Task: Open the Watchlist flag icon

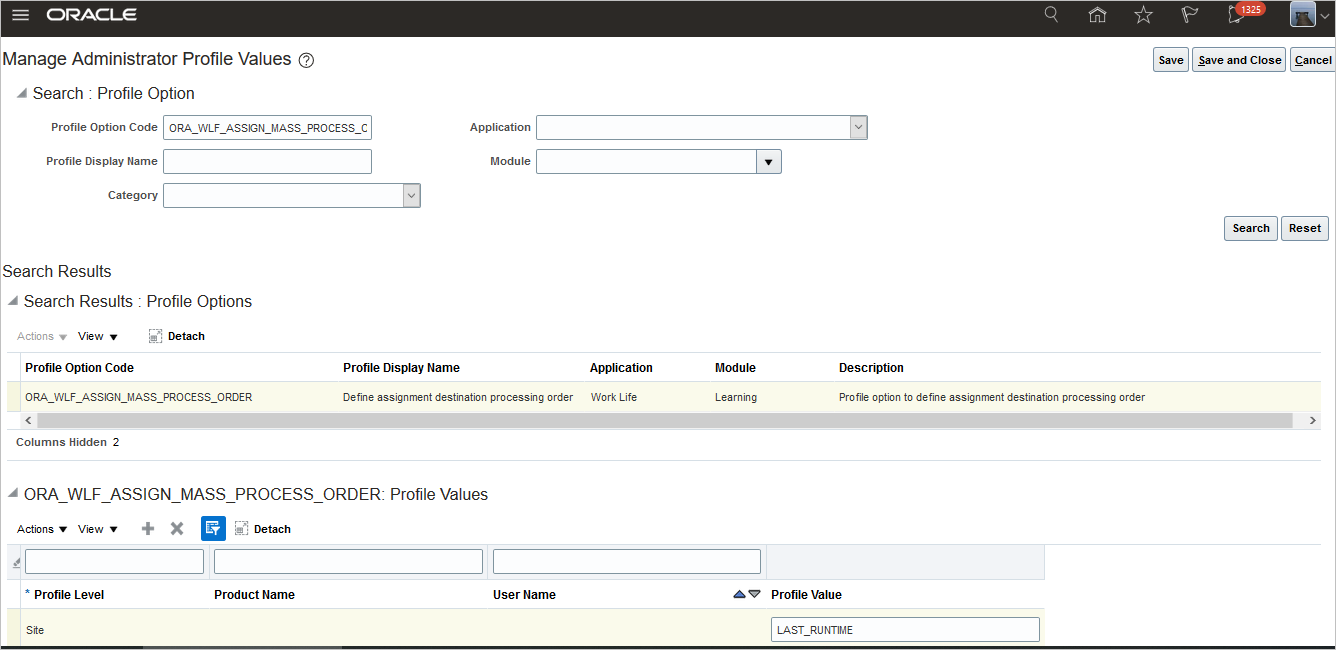Action: [x=1189, y=15]
